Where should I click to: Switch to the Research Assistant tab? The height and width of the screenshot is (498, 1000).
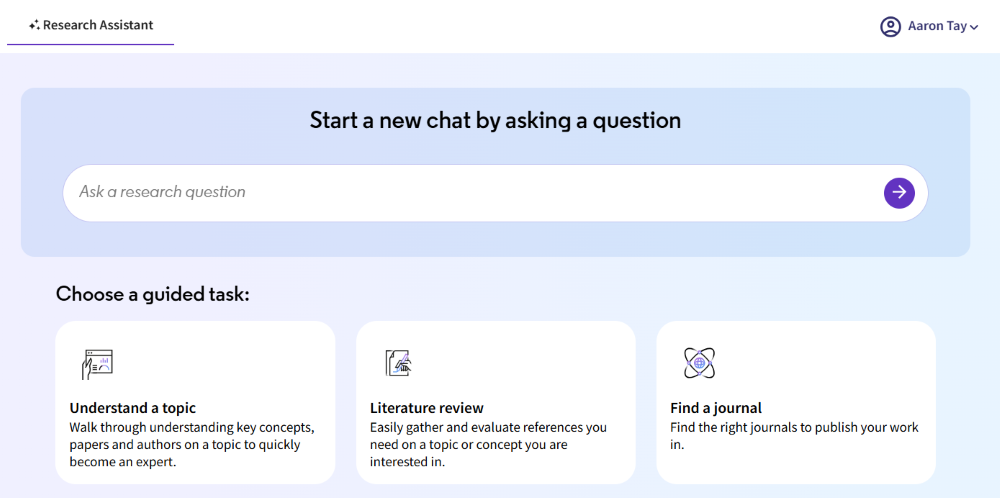(91, 26)
